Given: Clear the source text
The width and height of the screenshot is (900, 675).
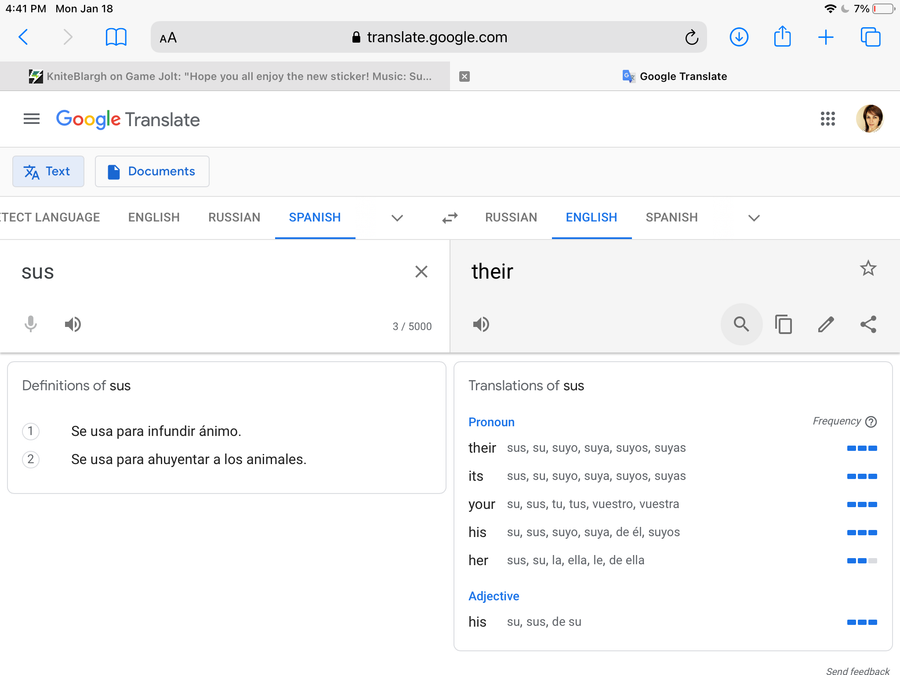Looking at the screenshot, I should click(x=421, y=272).
